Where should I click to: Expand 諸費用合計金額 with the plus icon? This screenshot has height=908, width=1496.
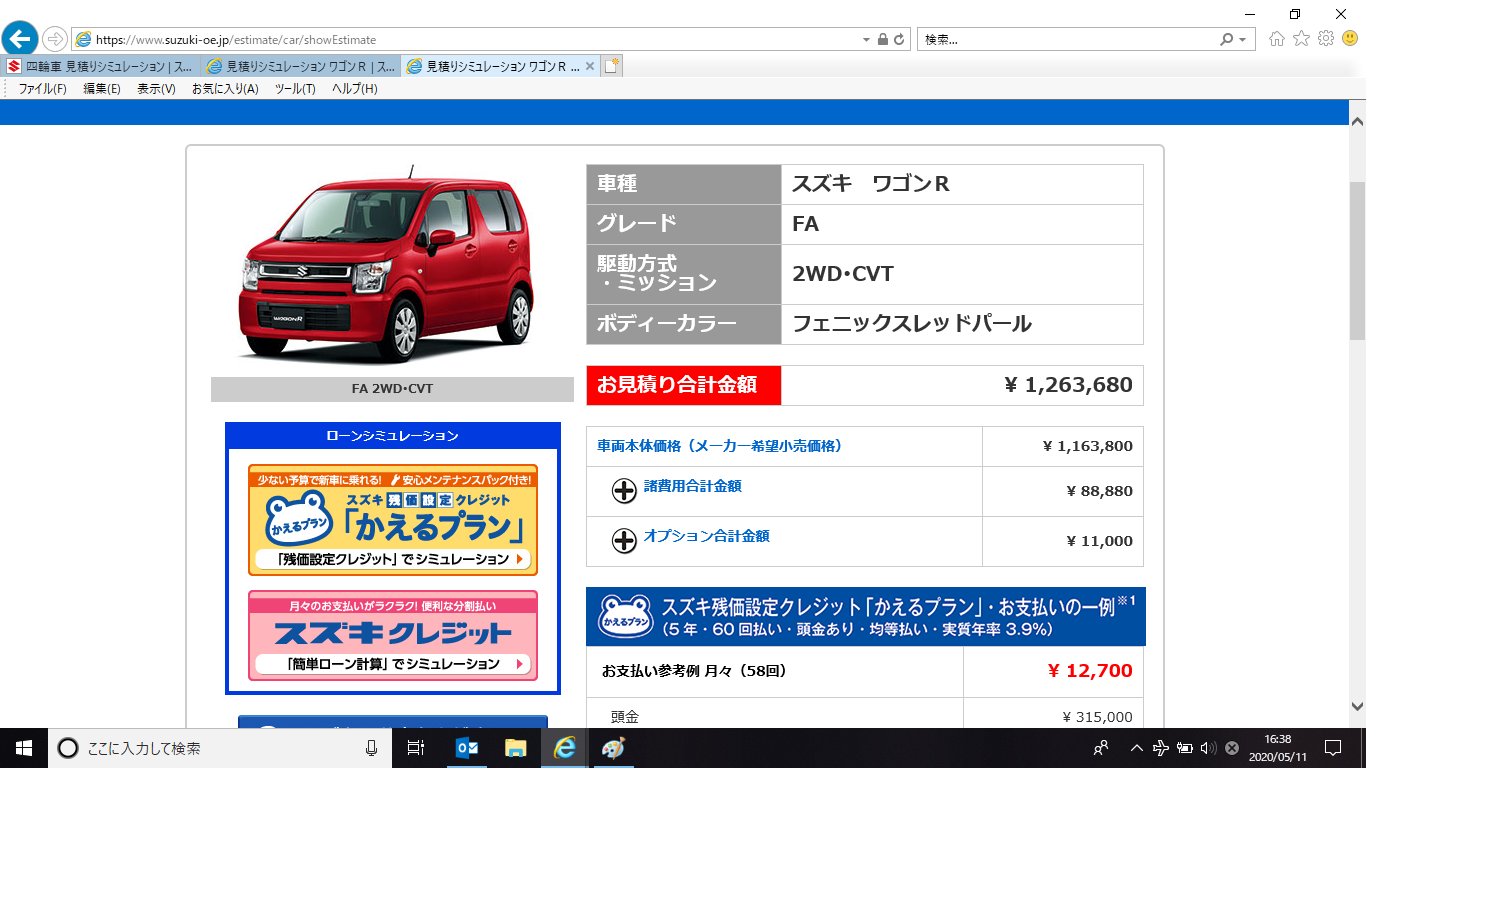(624, 490)
